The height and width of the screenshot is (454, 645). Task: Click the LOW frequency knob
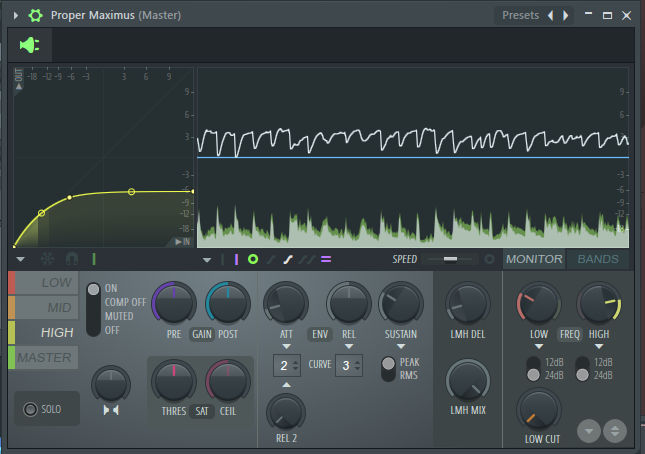pyautogui.click(x=539, y=303)
